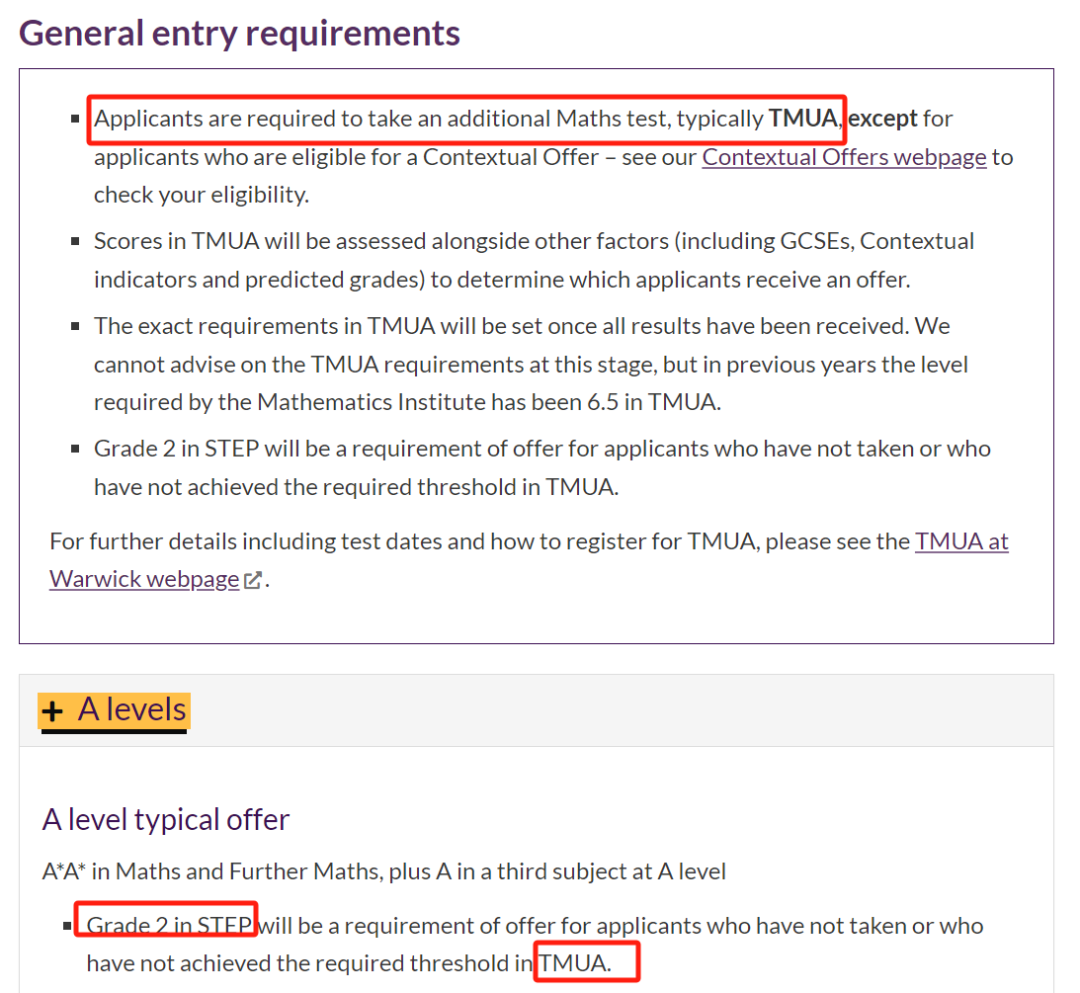Click the plus icon beside A levels
The width and height of the screenshot is (1080, 993).
(52, 711)
